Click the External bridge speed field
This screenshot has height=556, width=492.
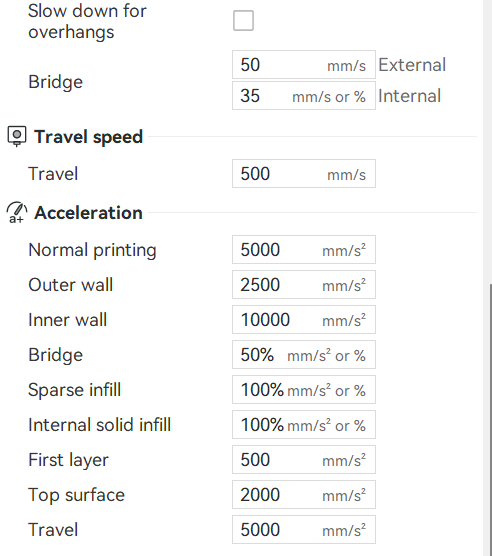click(x=304, y=65)
